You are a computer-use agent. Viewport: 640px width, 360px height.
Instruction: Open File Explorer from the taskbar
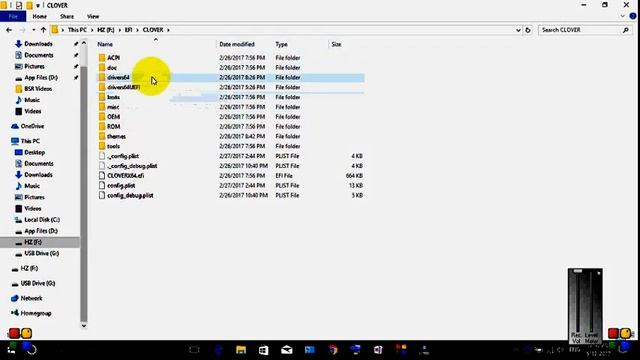point(241,350)
